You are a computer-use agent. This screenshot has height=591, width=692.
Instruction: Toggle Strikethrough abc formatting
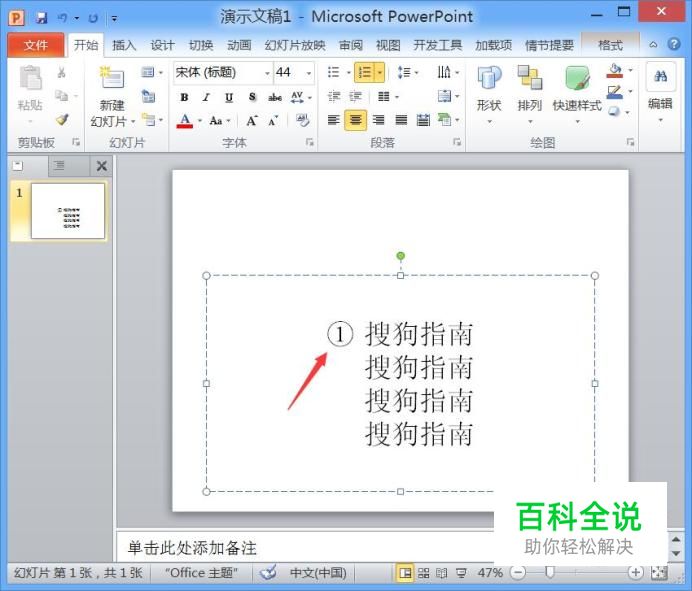[275, 97]
